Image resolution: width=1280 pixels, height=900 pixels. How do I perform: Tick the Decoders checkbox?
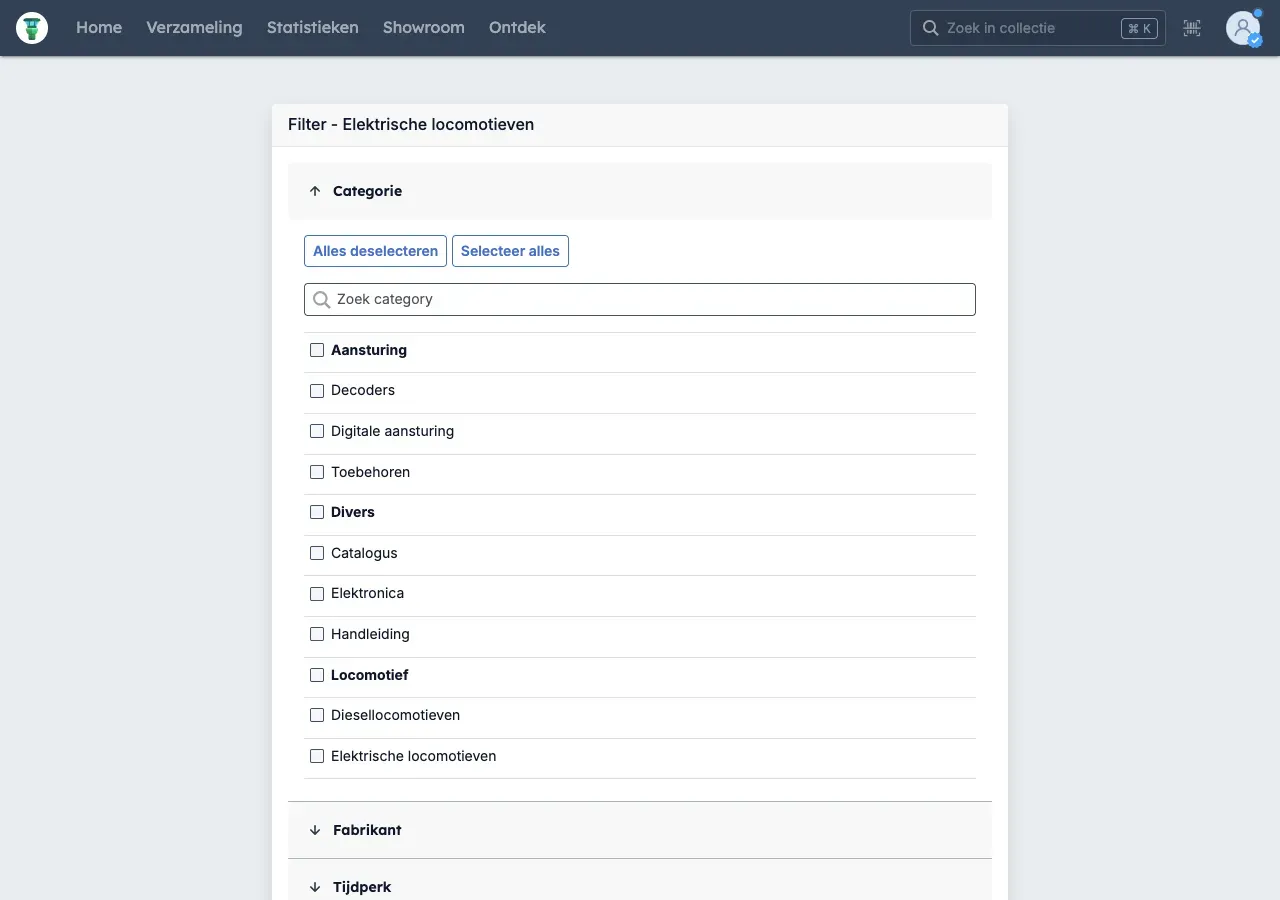point(317,391)
